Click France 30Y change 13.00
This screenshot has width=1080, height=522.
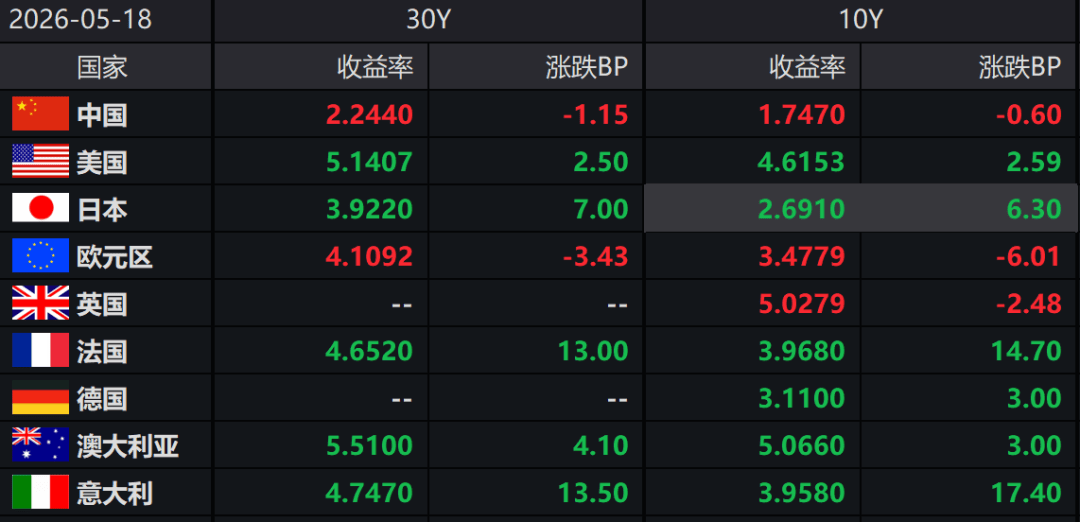(x=594, y=351)
